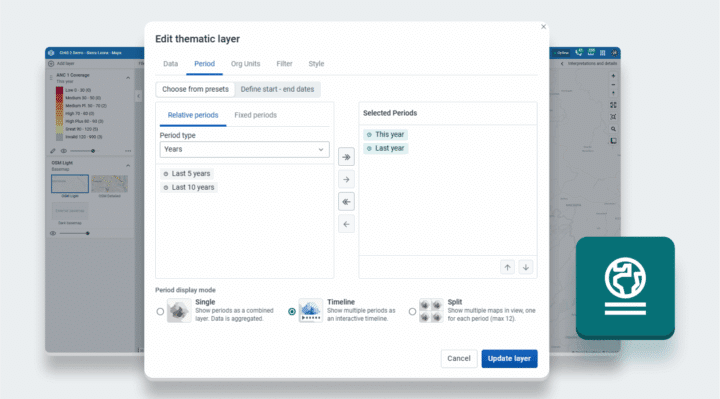Reset map north with the compass icon
This screenshot has width=720, height=399.
(613, 93)
